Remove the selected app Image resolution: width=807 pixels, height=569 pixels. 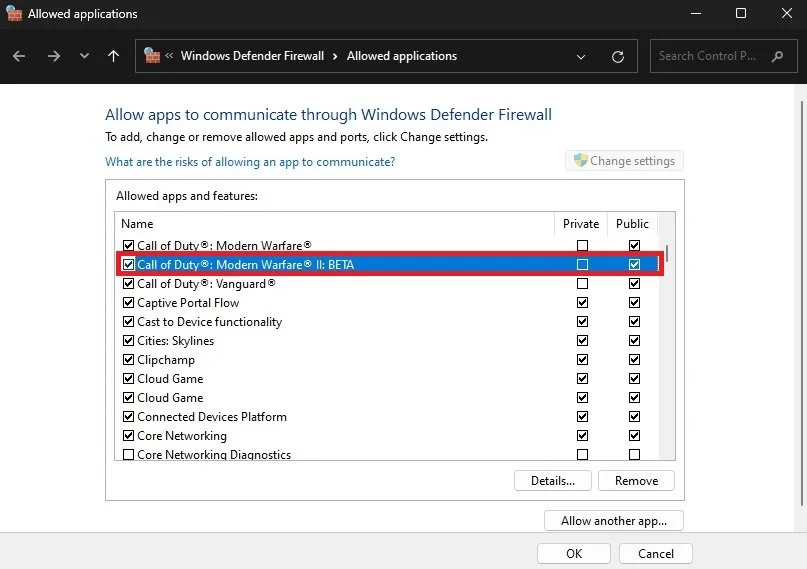pyautogui.click(x=636, y=481)
